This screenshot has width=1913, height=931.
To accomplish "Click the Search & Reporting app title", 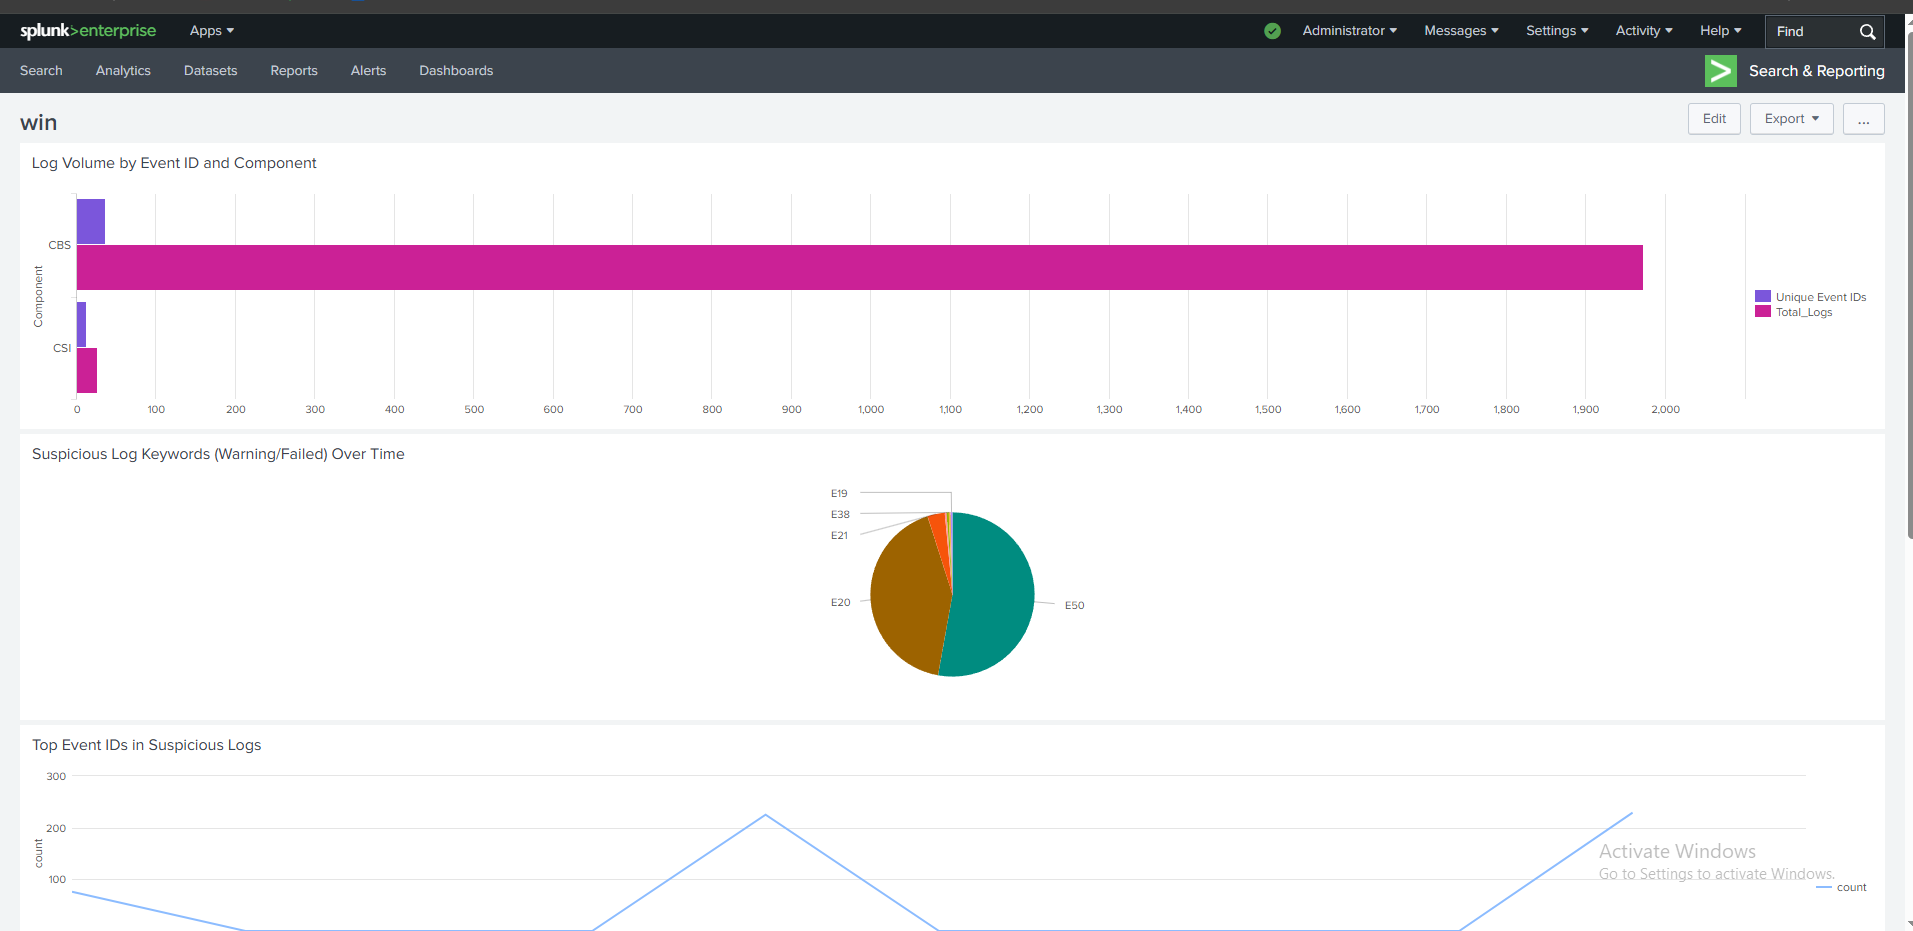I will 1816,71.
